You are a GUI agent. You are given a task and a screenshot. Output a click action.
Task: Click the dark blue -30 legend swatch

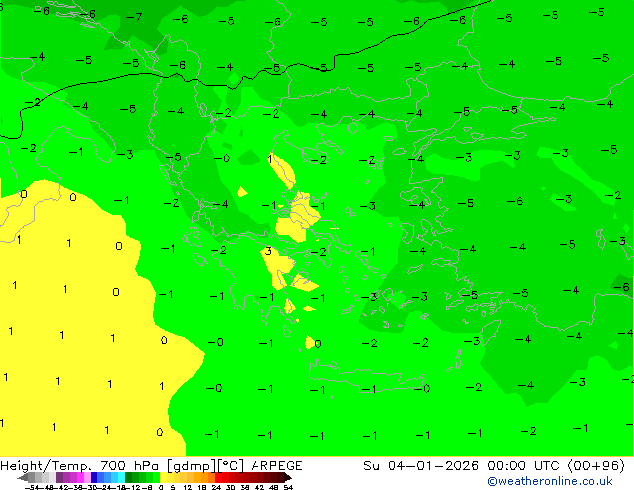point(94,477)
